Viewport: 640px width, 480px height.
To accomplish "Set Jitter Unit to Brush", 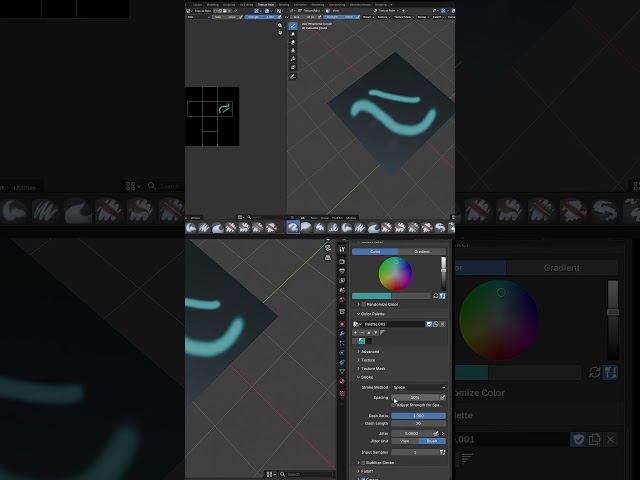I will coord(432,441).
